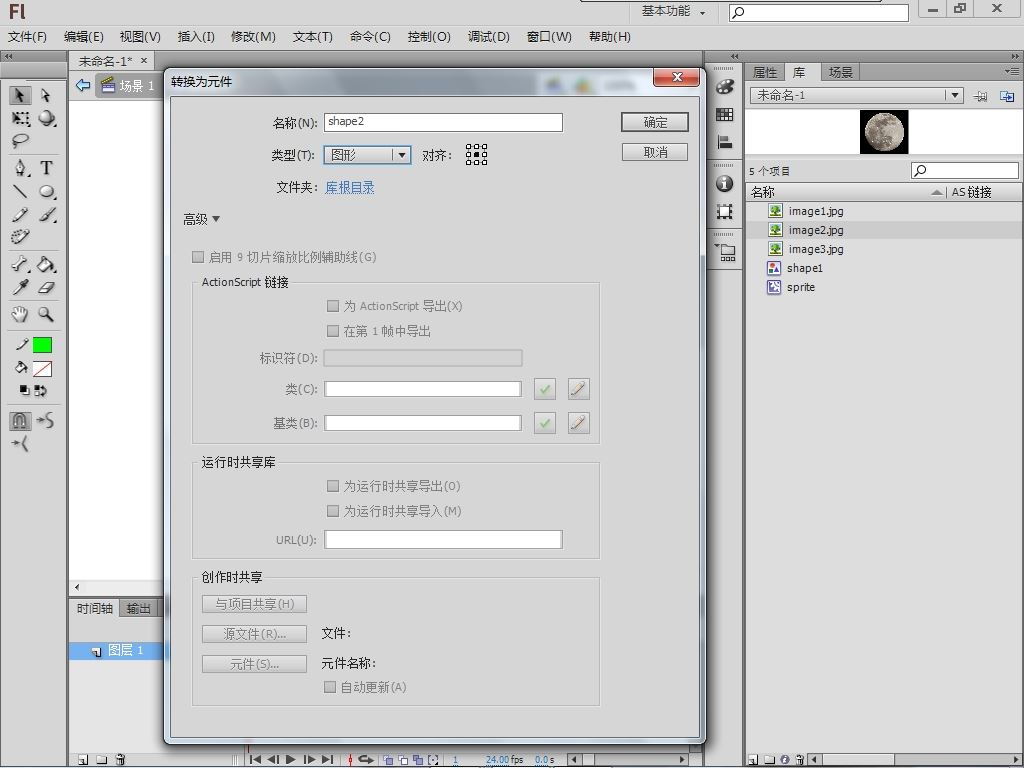1024x768 pixels.
Task: Toggle onion skin button in timeline
Action: 389,760
